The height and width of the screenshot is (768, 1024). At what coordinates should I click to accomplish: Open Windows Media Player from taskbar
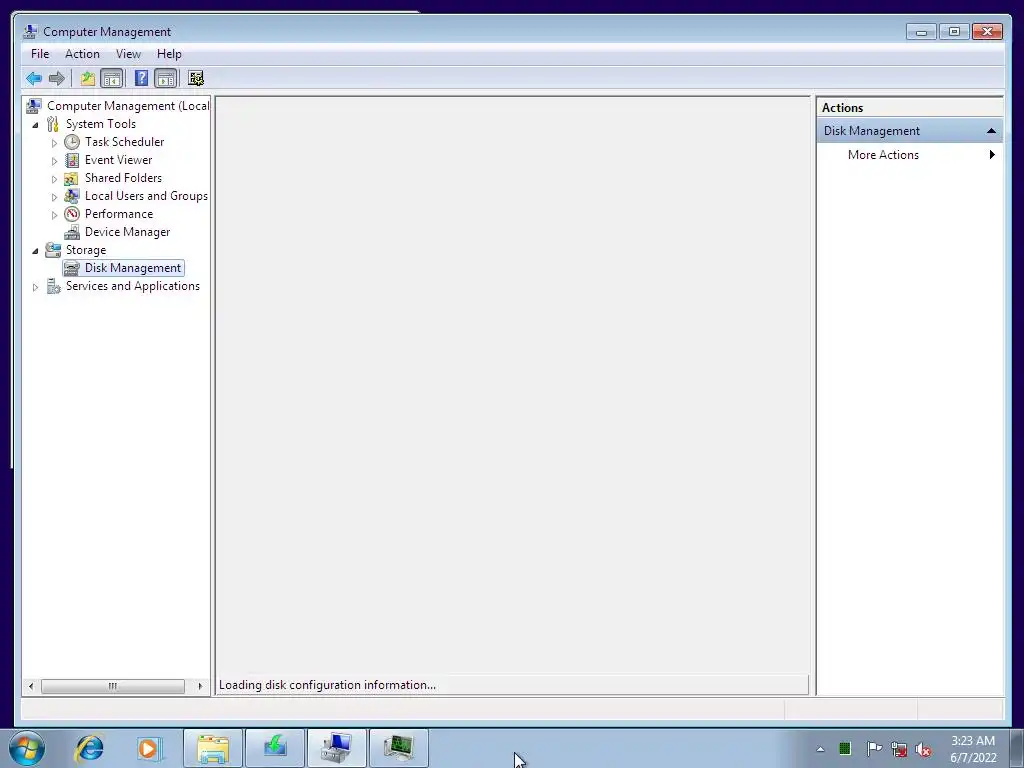coord(149,748)
